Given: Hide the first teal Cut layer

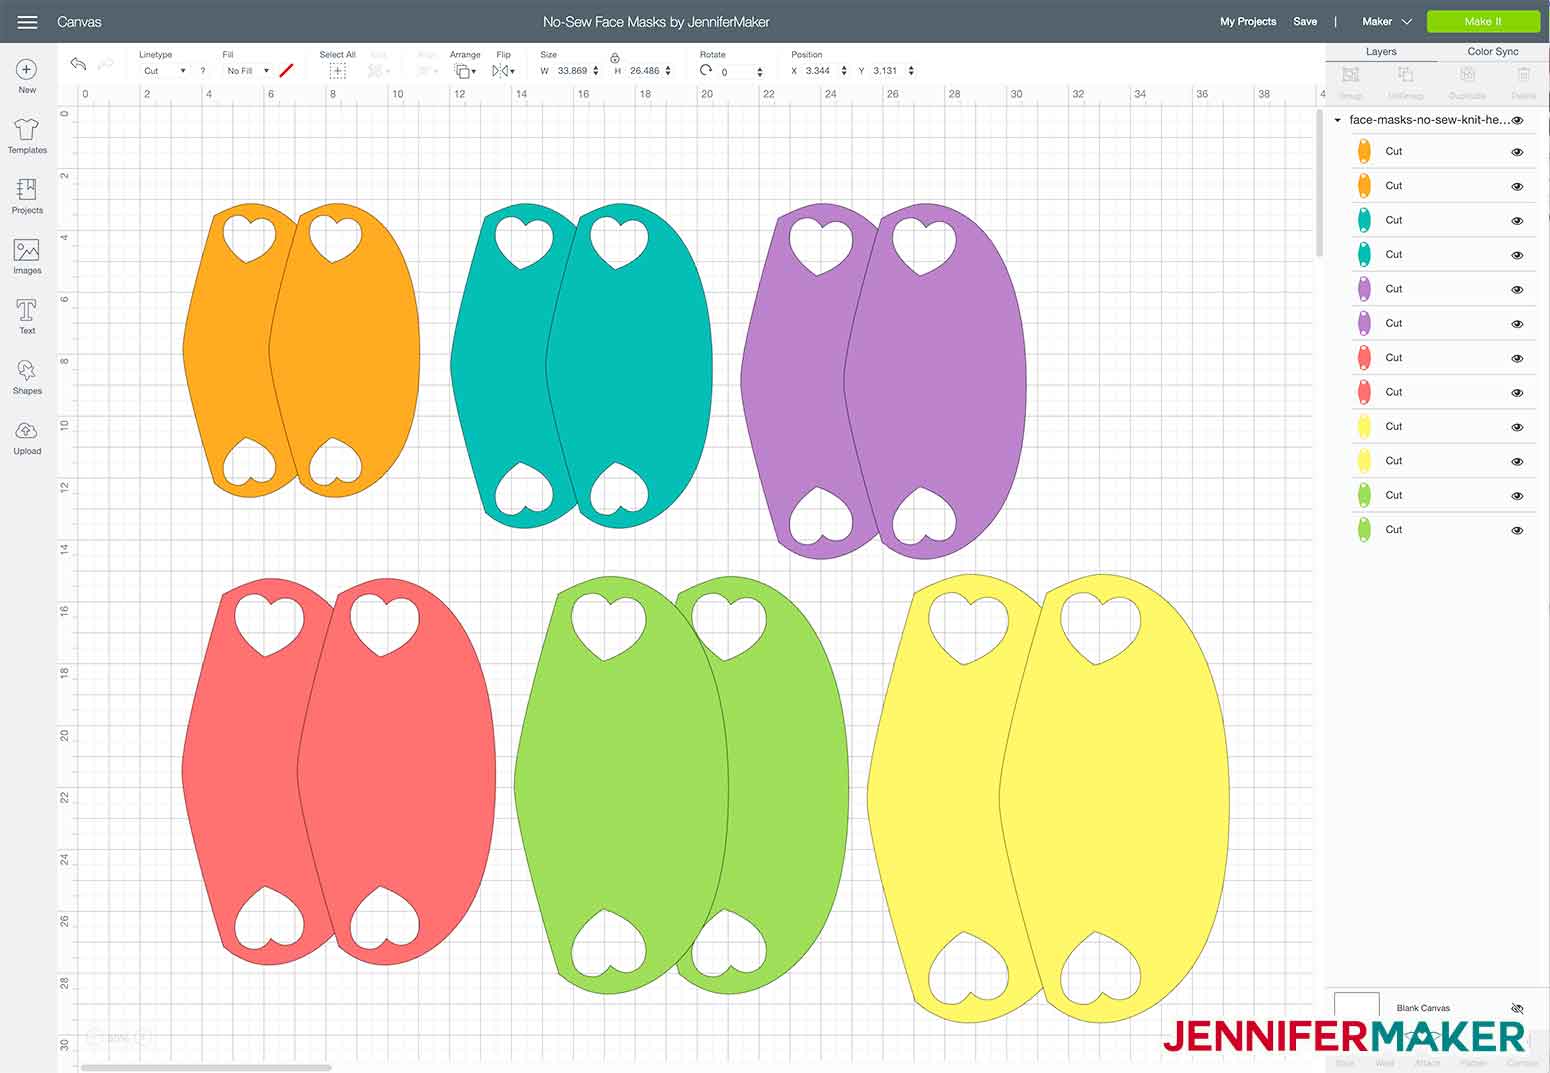Looking at the screenshot, I should [1517, 221].
